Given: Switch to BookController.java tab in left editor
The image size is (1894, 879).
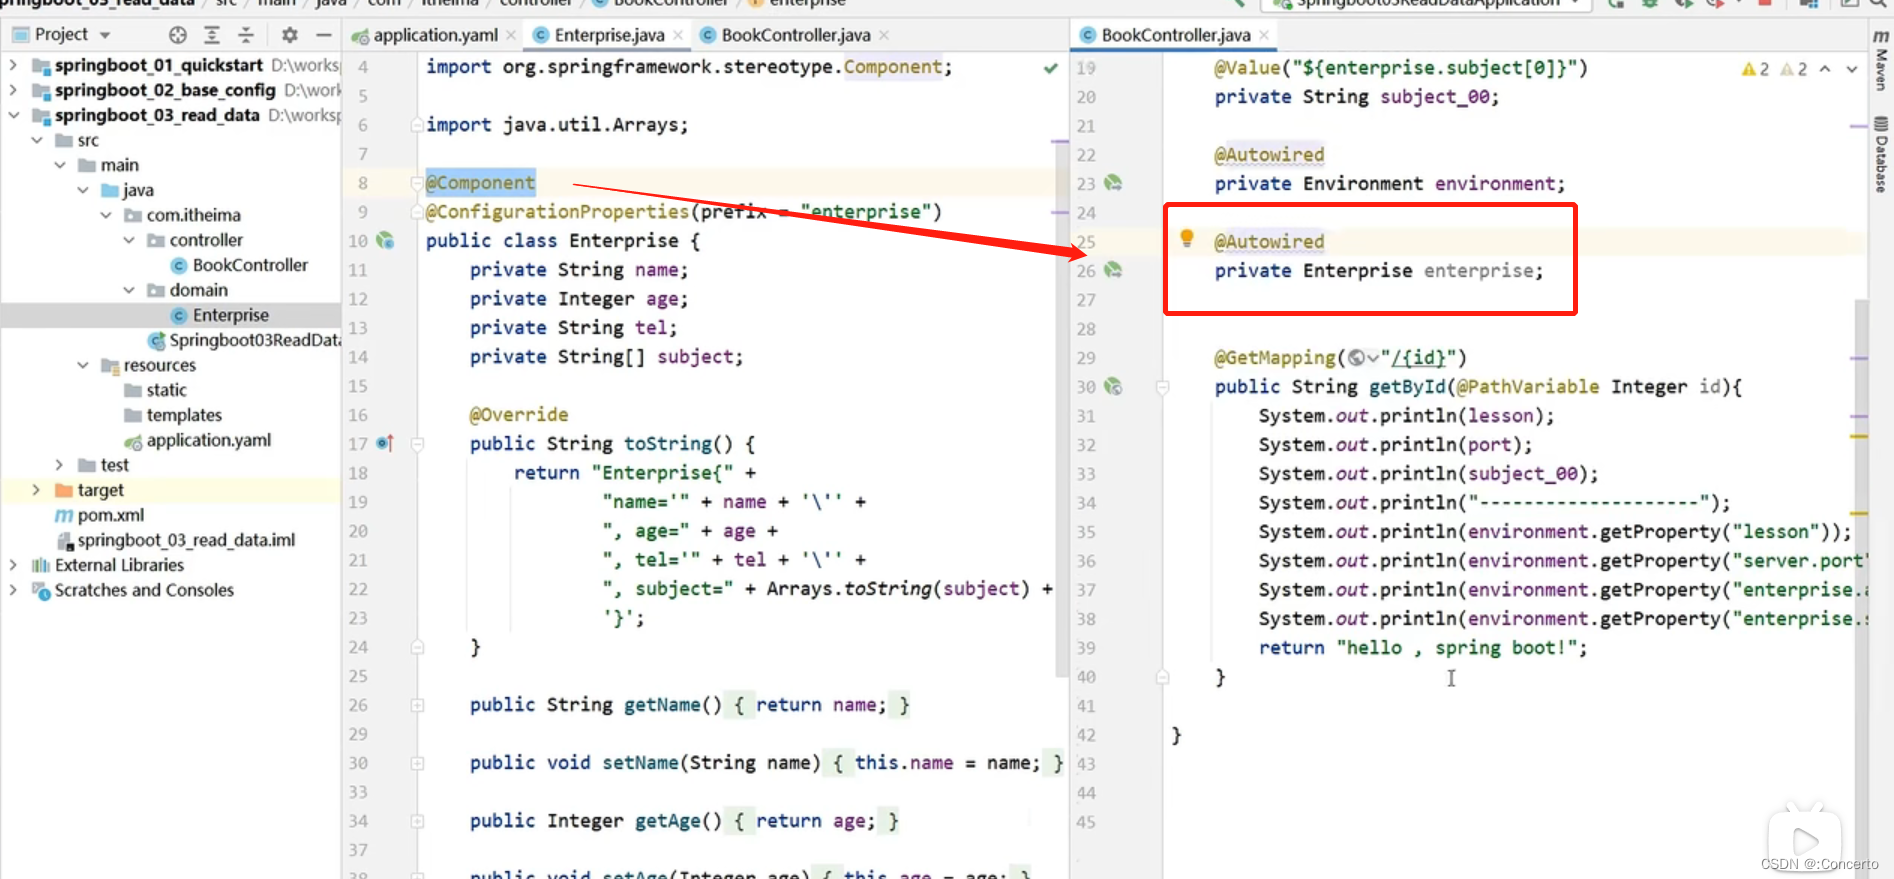Looking at the screenshot, I should point(795,35).
